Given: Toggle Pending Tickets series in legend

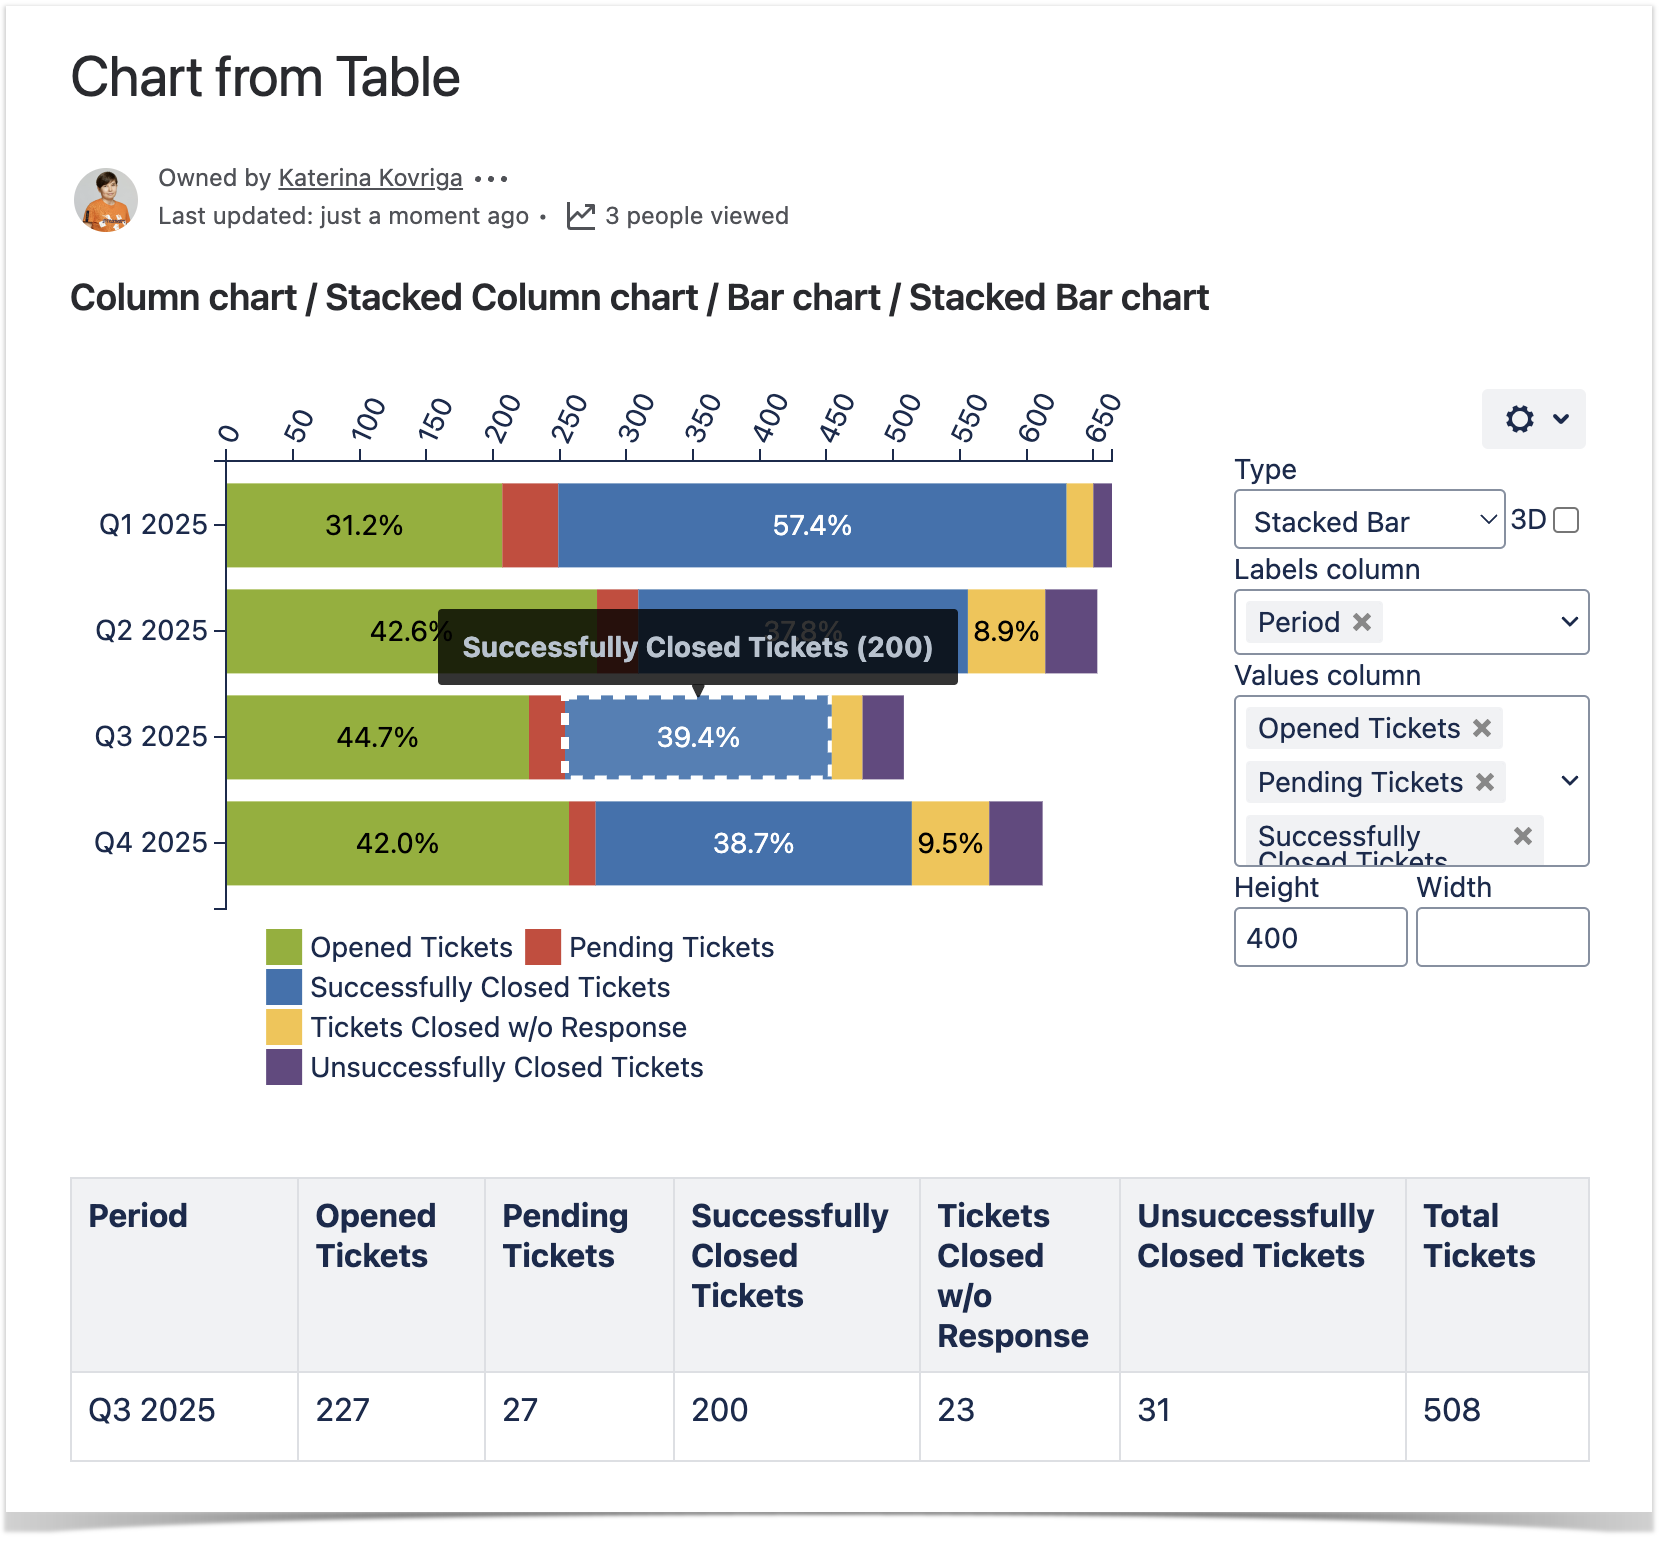Looking at the screenshot, I should tap(543, 947).
